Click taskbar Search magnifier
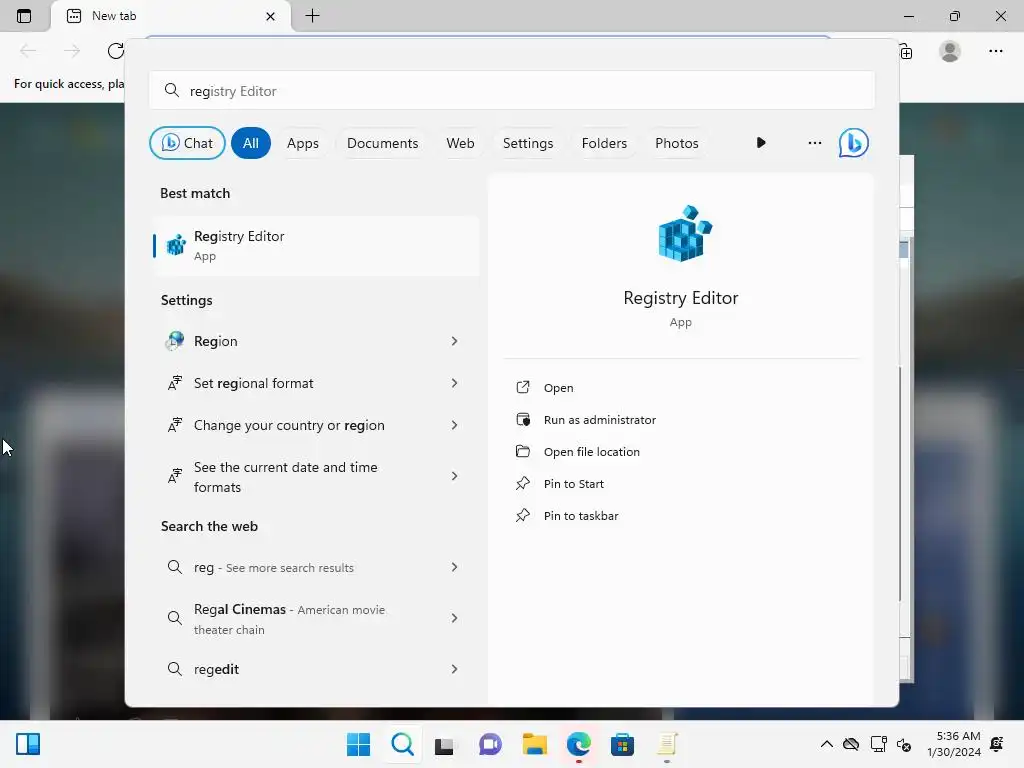The height and width of the screenshot is (768, 1024). (402, 744)
